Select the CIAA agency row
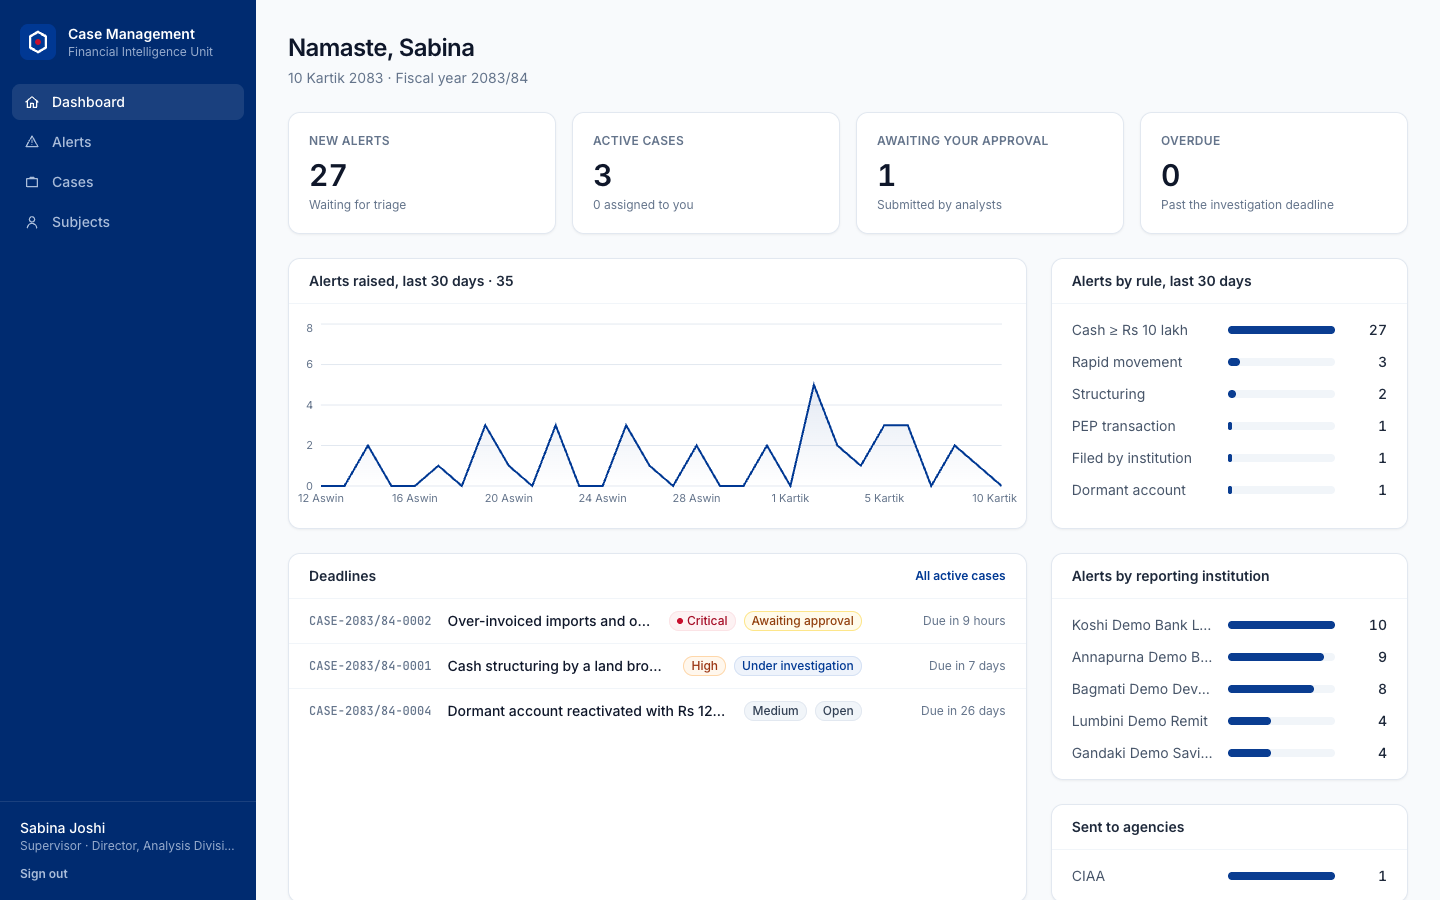This screenshot has height=900, width=1440. (1229, 876)
